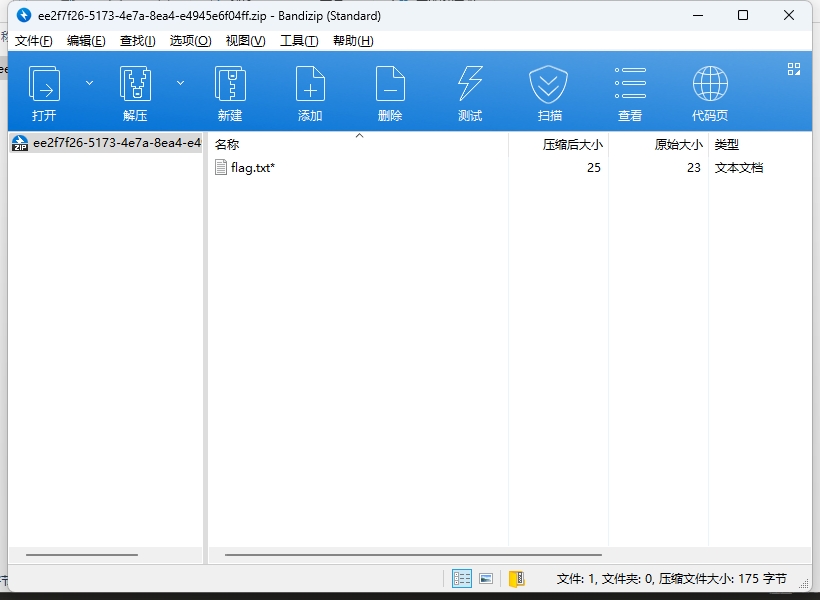Screen dimensions: 820x600
Task: Click the 解压 (Extract) toolbar icon
Action: pos(135,84)
